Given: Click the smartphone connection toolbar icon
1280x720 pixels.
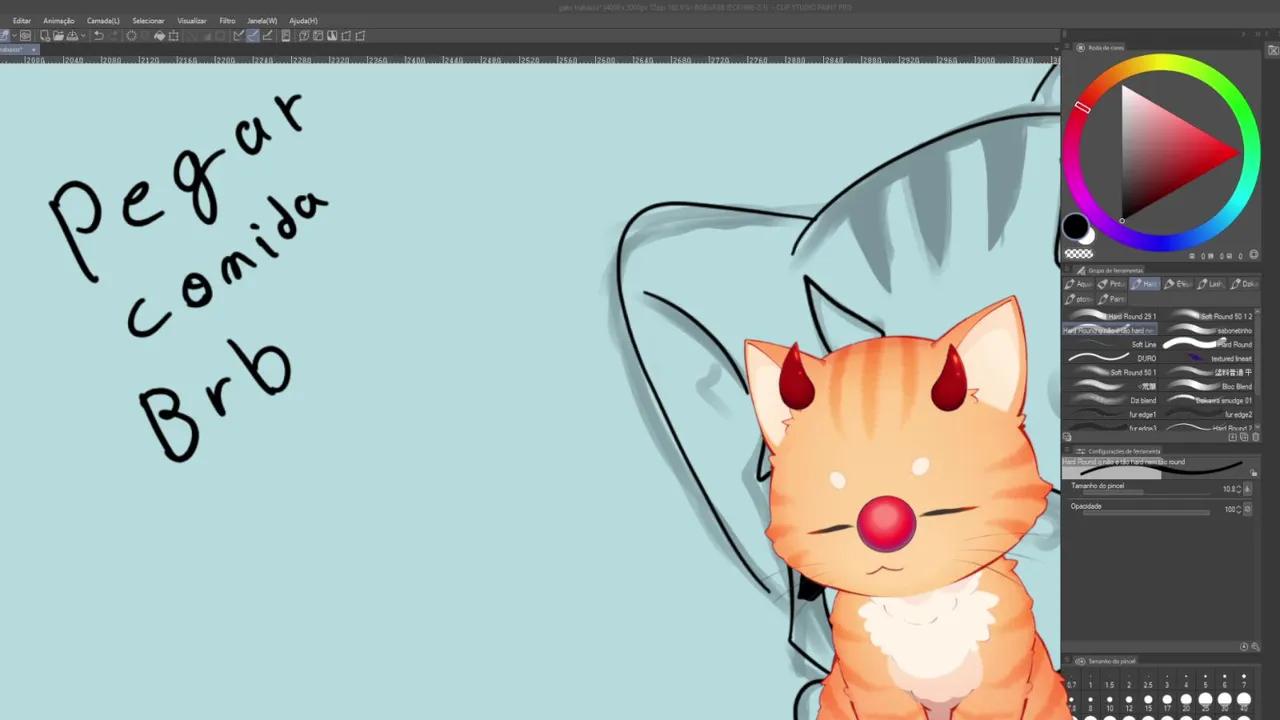Looking at the screenshot, I should (286, 36).
